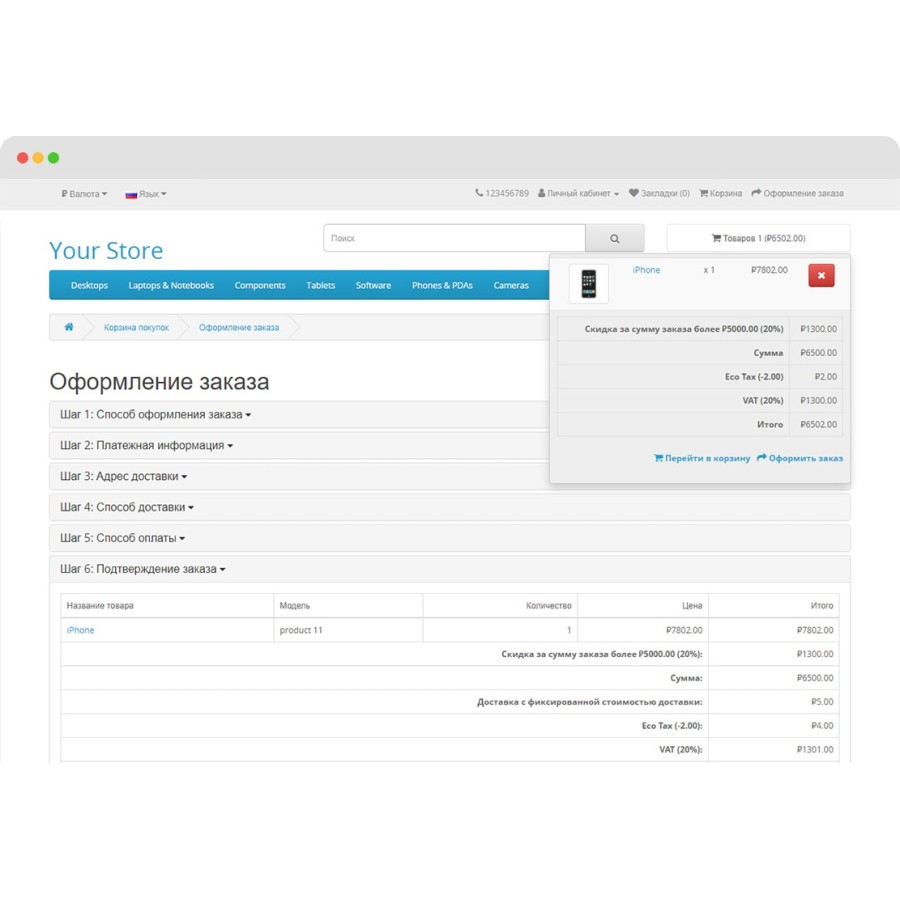Click Оформить заказ link in cart dropdown
Viewport: 900px width, 900px height.
(x=800, y=458)
